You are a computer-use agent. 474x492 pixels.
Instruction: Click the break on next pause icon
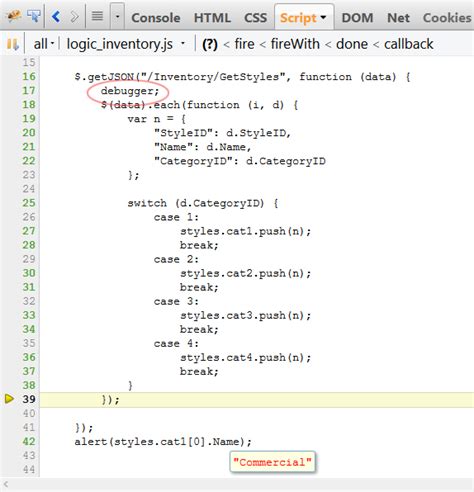pyautogui.click(x=13, y=44)
